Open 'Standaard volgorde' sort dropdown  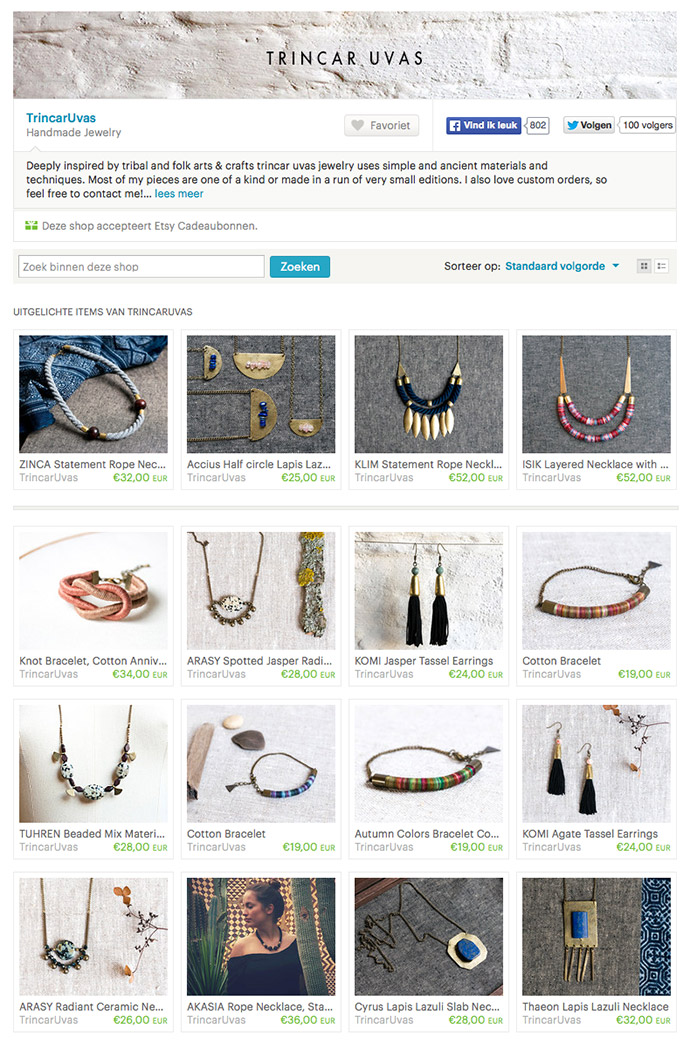point(555,266)
